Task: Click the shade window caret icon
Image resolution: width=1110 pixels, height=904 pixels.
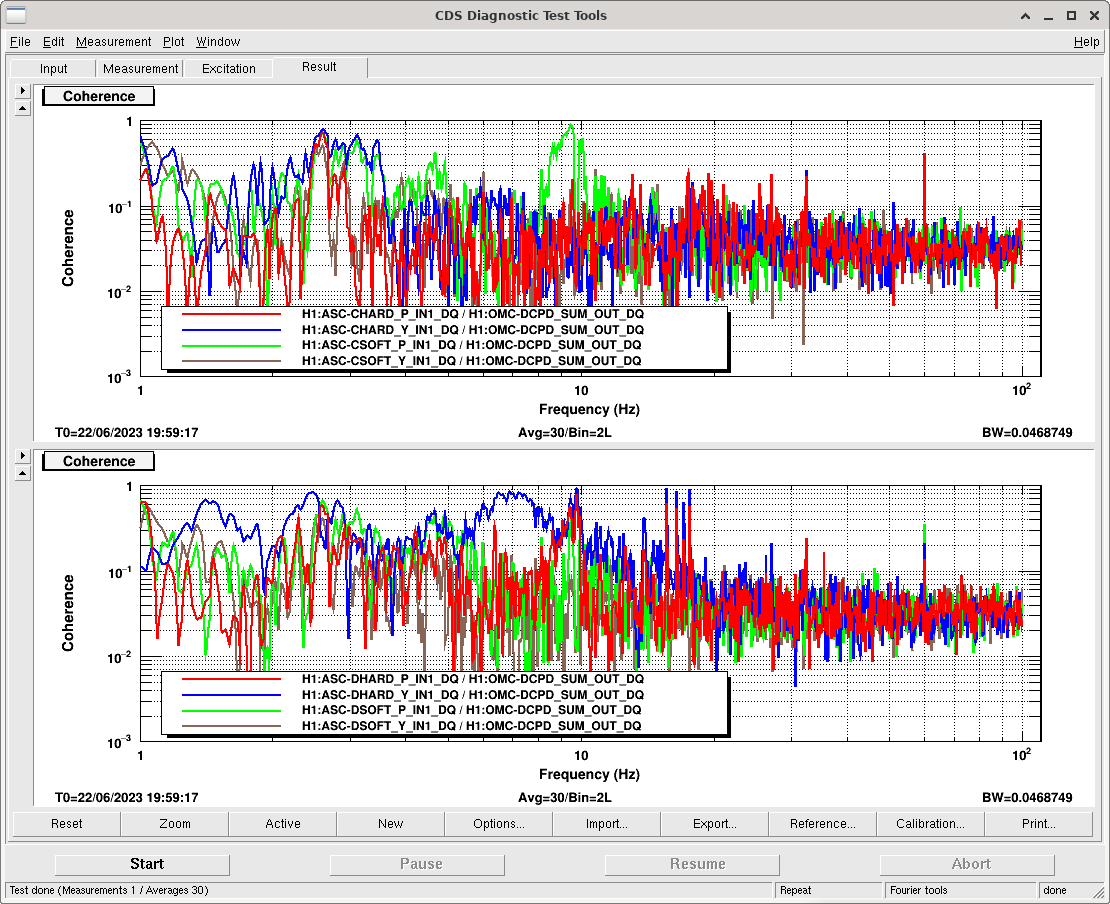Action: click(1024, 15)
